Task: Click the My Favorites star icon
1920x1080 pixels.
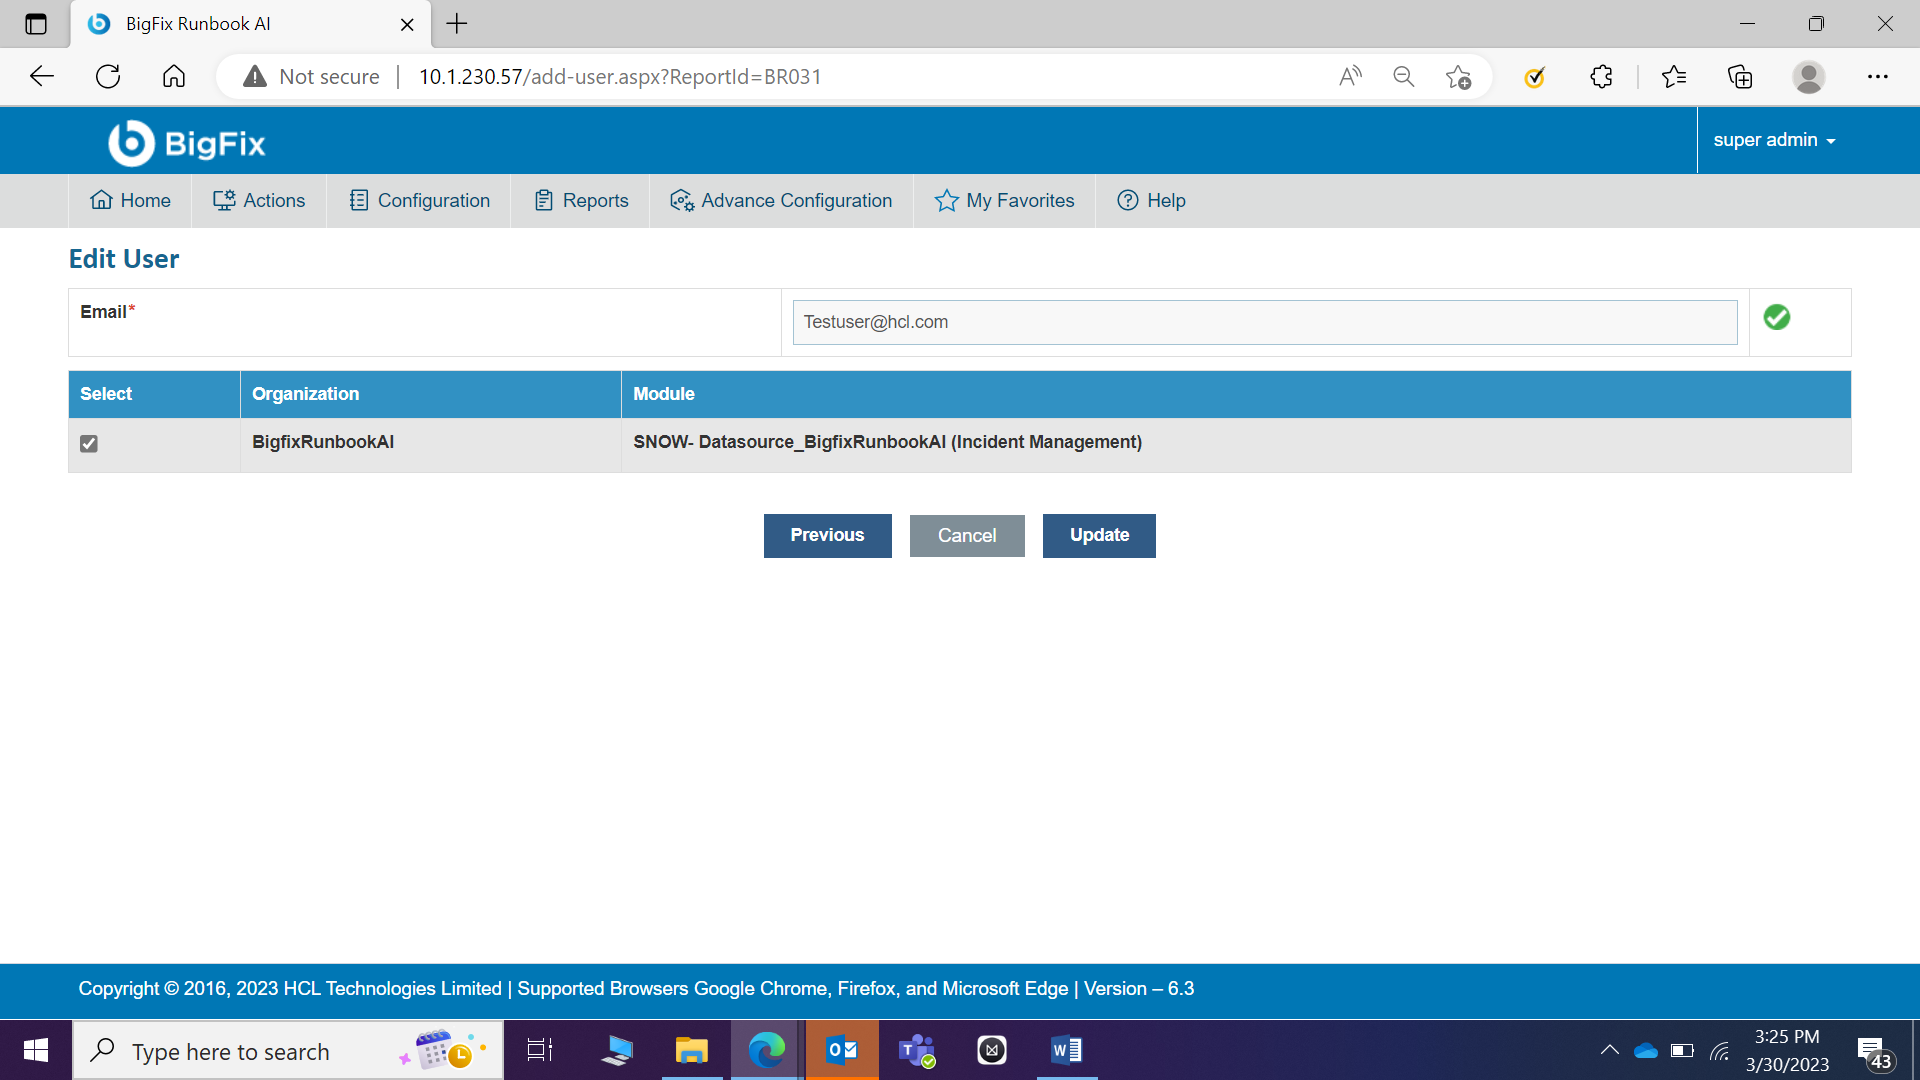Action: point(946,201)
